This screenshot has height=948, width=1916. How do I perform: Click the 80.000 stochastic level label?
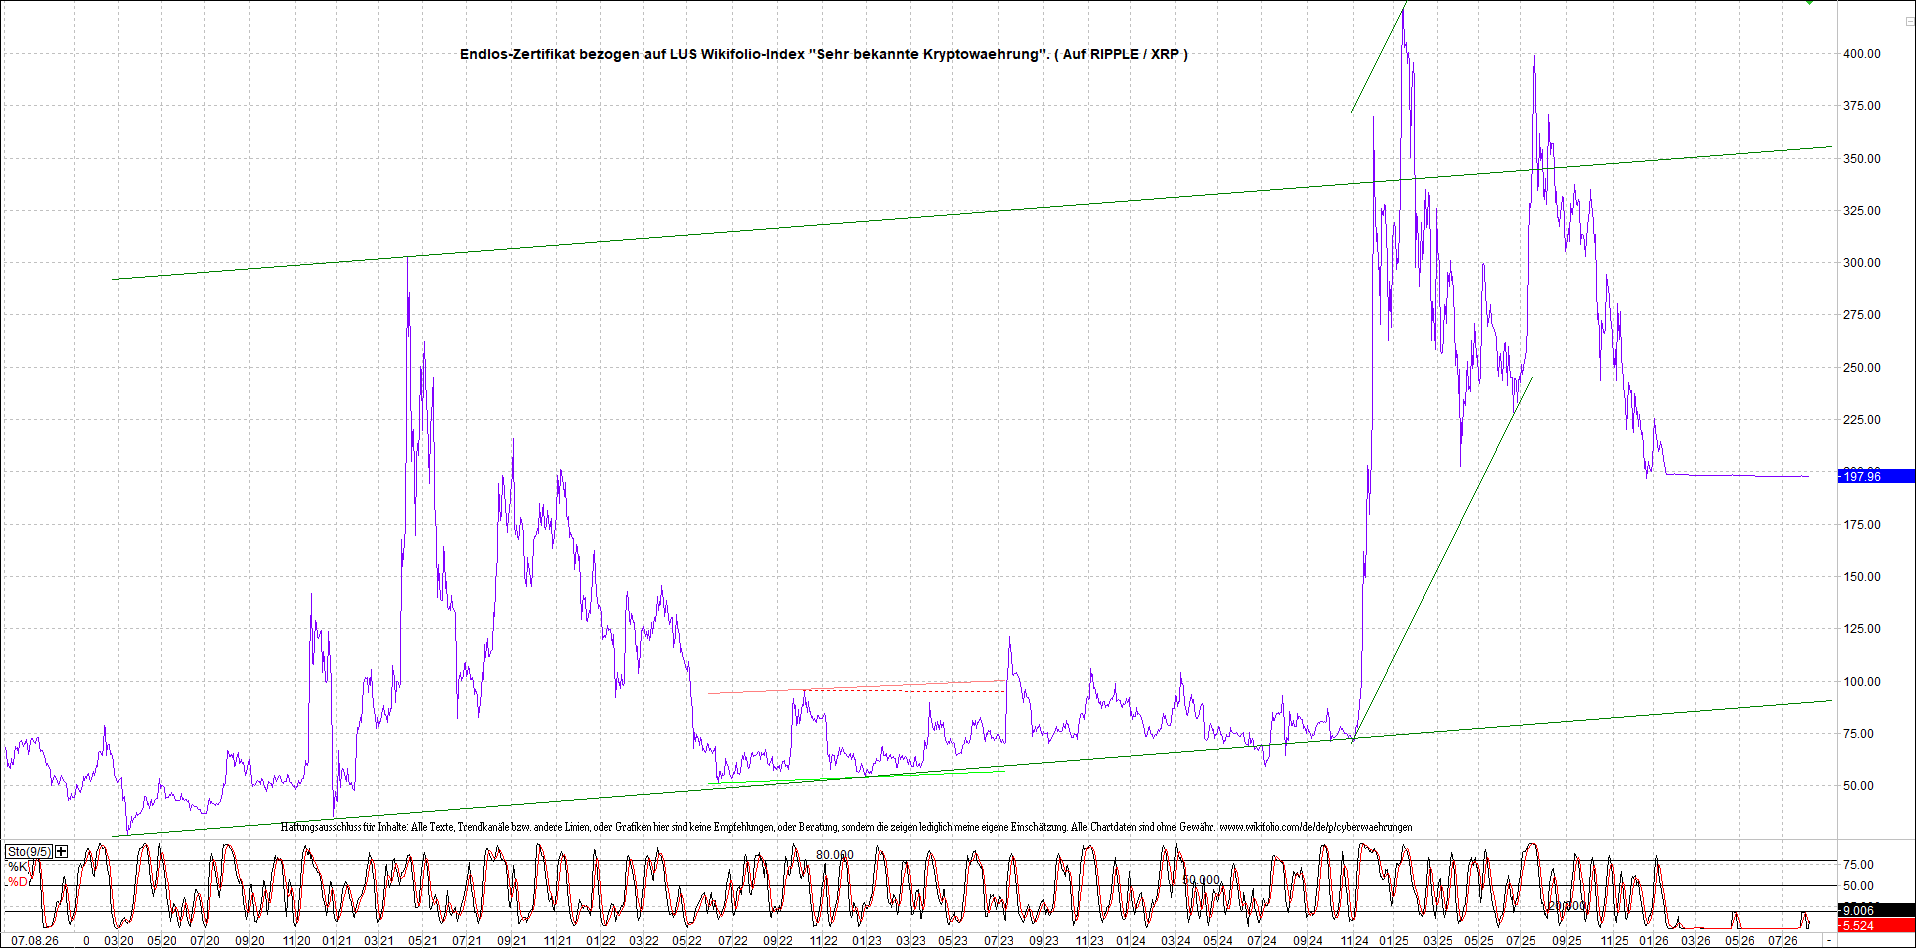(834, 855)
